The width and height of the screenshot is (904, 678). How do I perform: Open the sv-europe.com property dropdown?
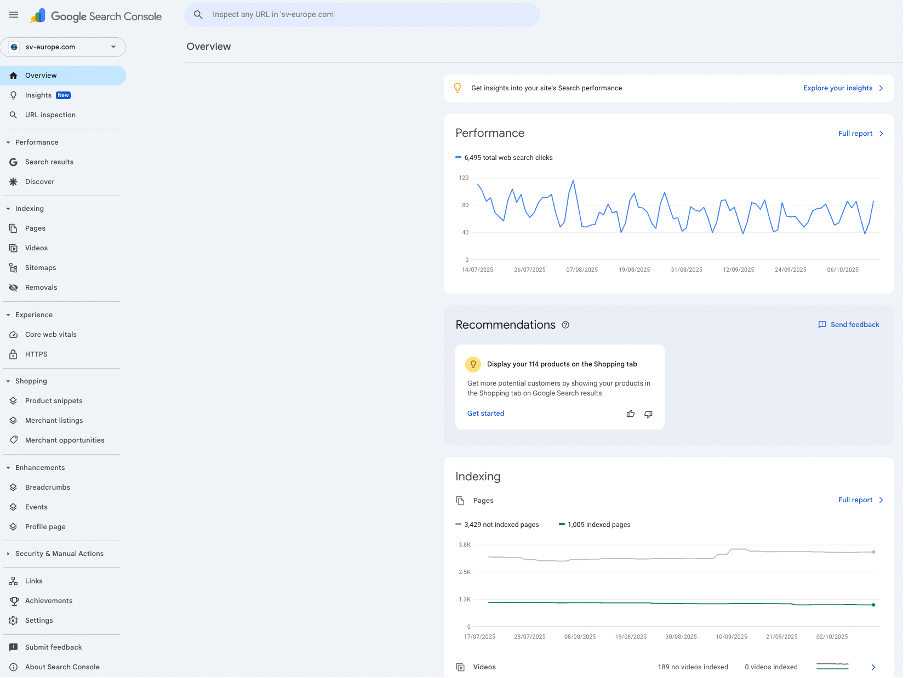[x=63, y=46]
